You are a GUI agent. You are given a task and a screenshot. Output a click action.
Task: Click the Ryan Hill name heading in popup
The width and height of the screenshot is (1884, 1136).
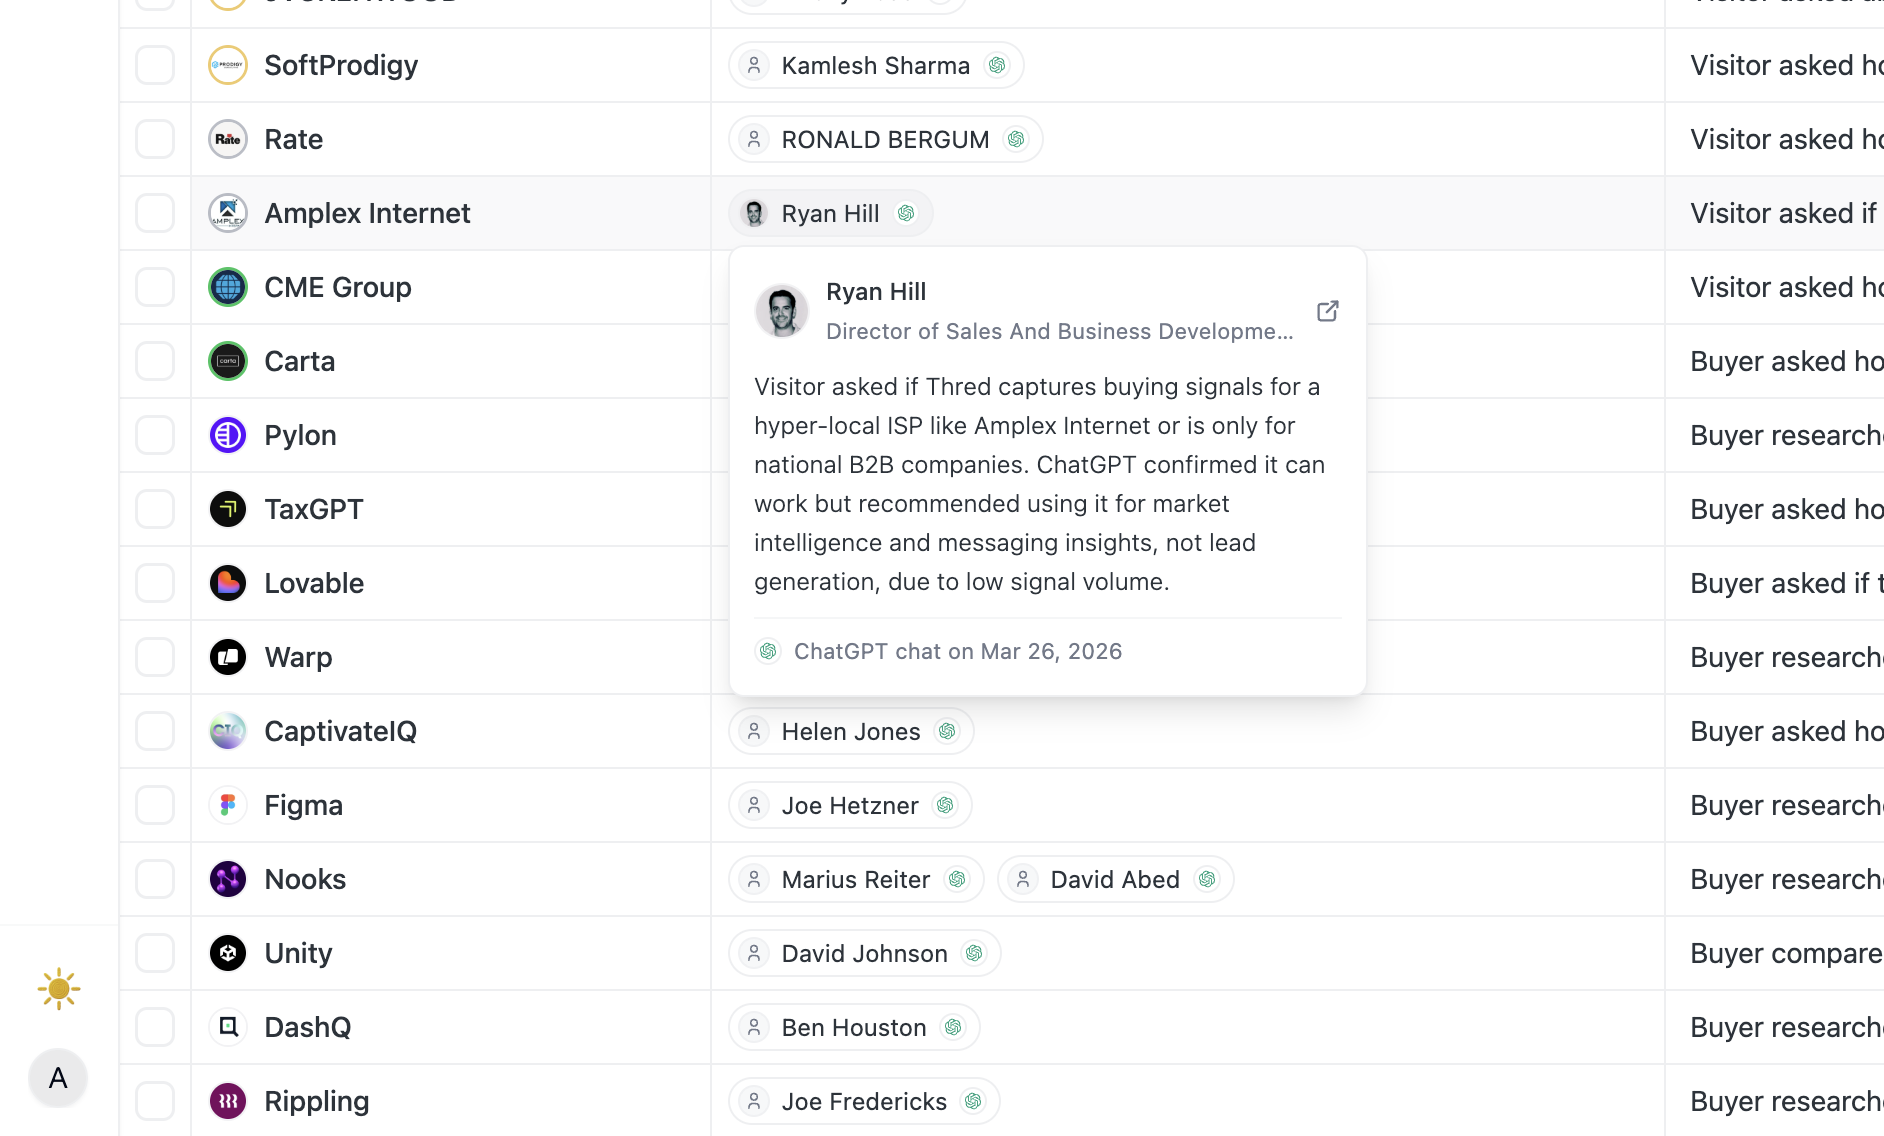(876, 292)
